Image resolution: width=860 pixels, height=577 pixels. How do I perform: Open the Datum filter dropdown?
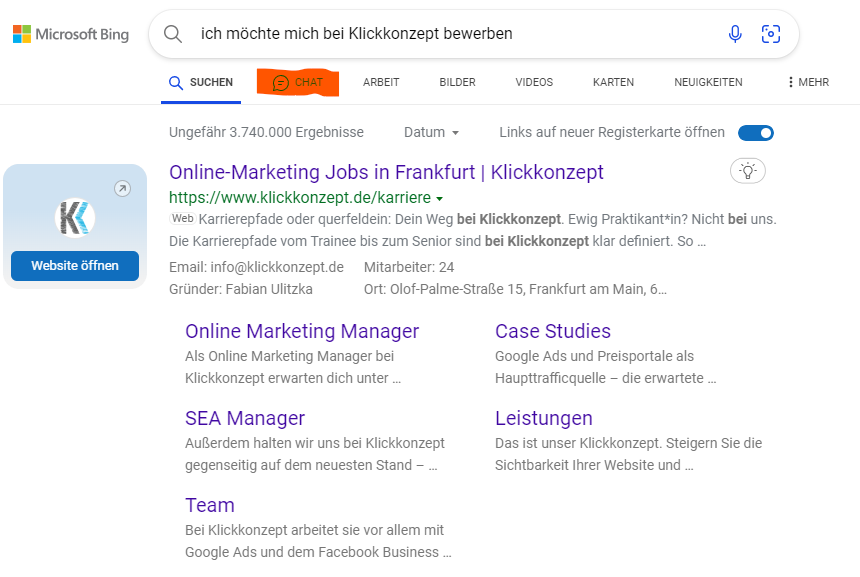click(x=431, y=132)
